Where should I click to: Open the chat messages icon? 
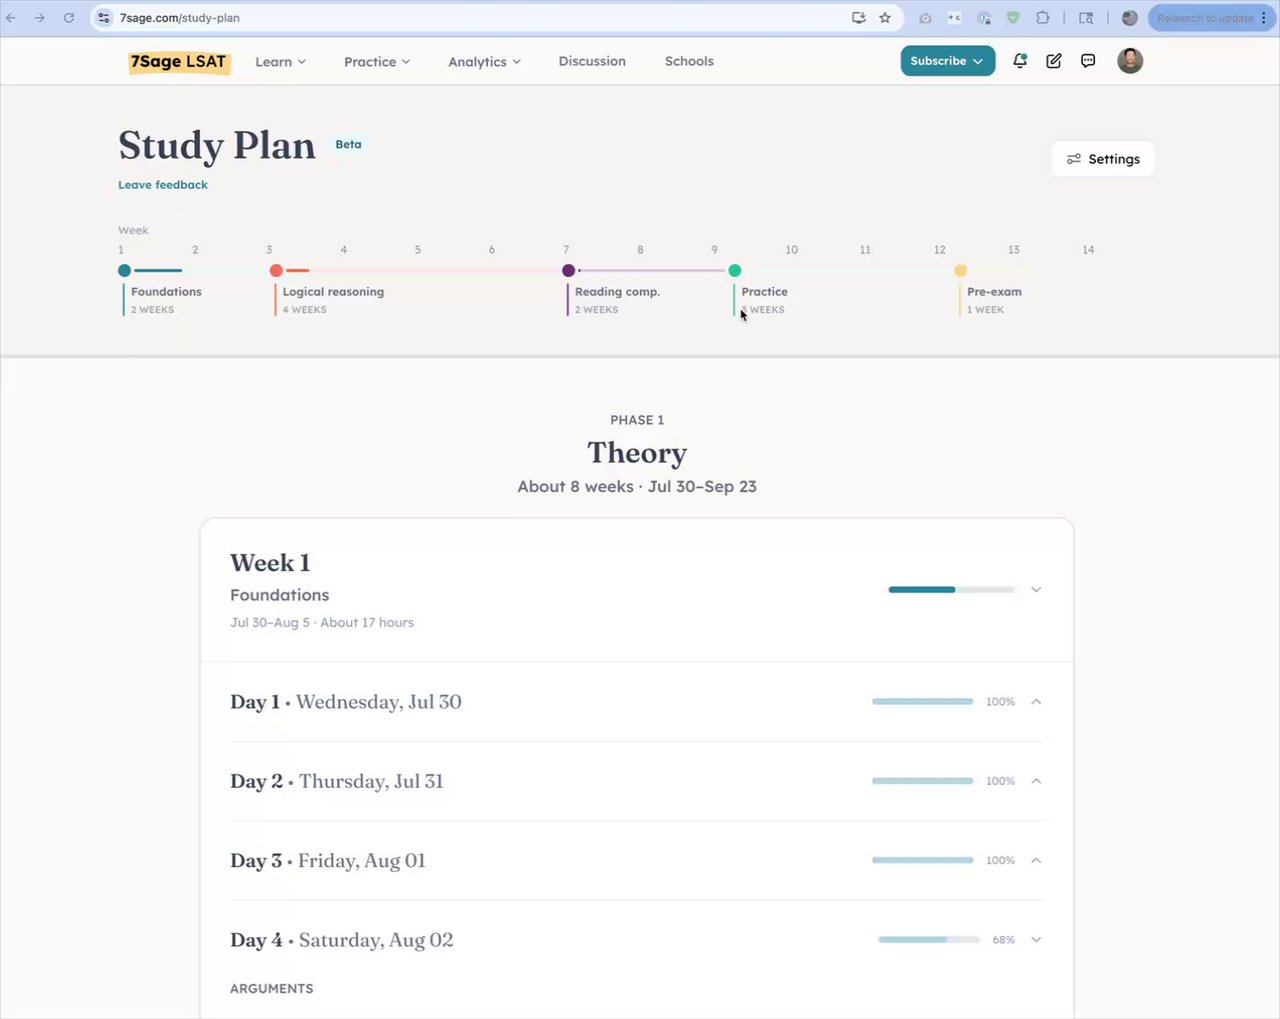1088,61
